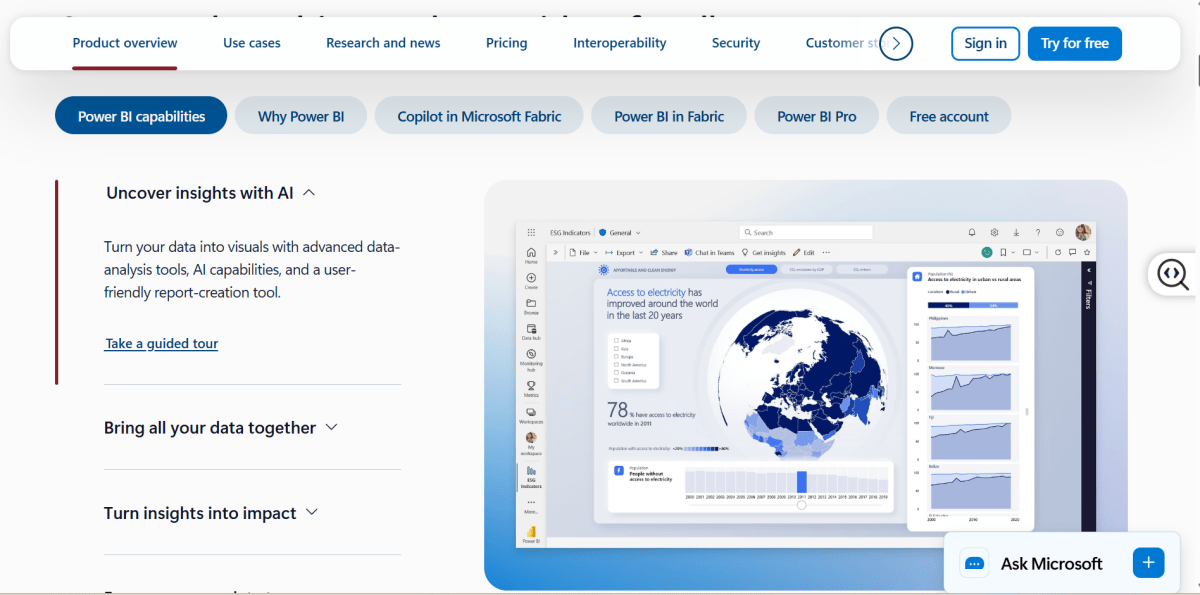Open the user profile photo in Power BI header
Image resolution: width=1200 pixels, height=595 pixels.
point(1083,232)
